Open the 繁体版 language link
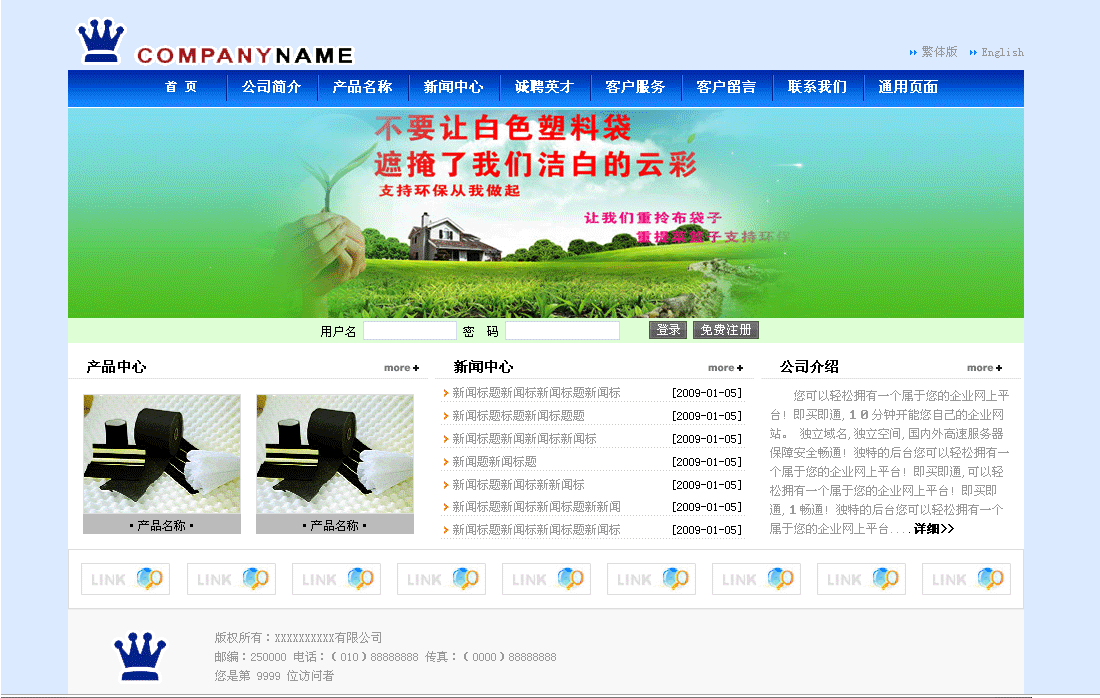The image size is (1100, 698). (x=939, y=52)
